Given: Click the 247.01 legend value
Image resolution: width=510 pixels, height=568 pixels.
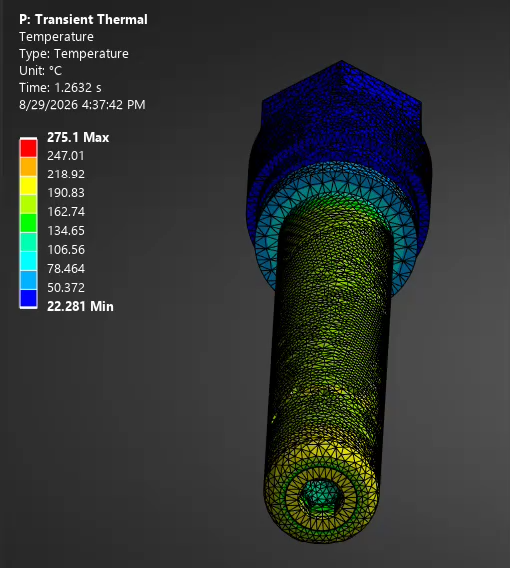Looking at the screenshot, I should point(66,156).
